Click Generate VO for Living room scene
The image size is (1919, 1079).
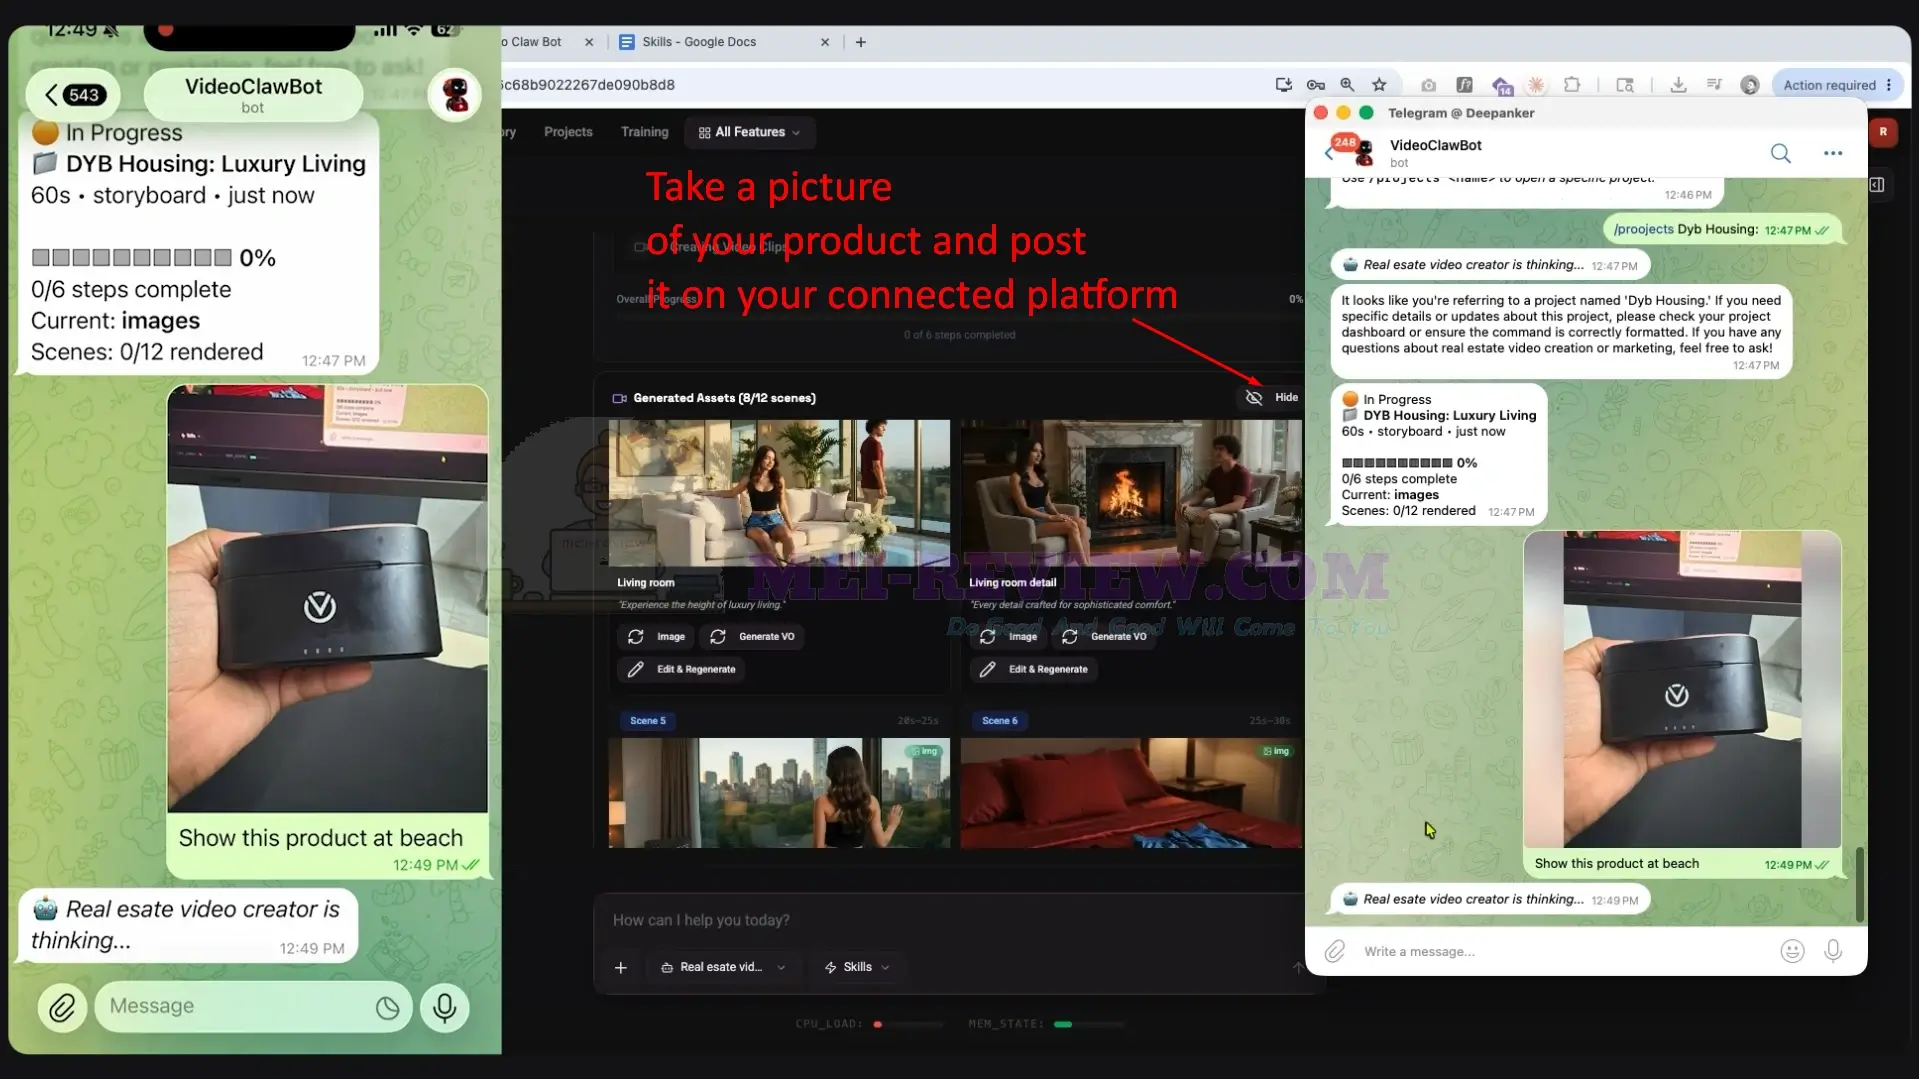[753, 637]
